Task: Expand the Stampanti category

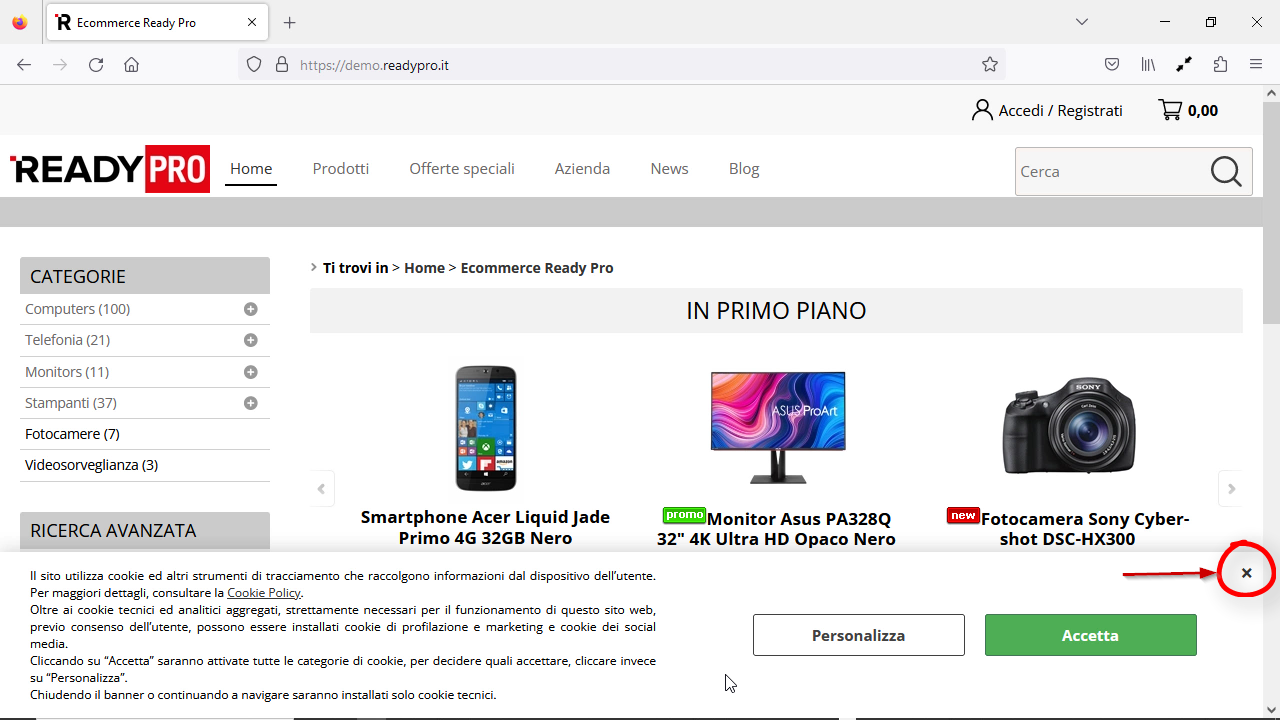Action: coord(250,403)
